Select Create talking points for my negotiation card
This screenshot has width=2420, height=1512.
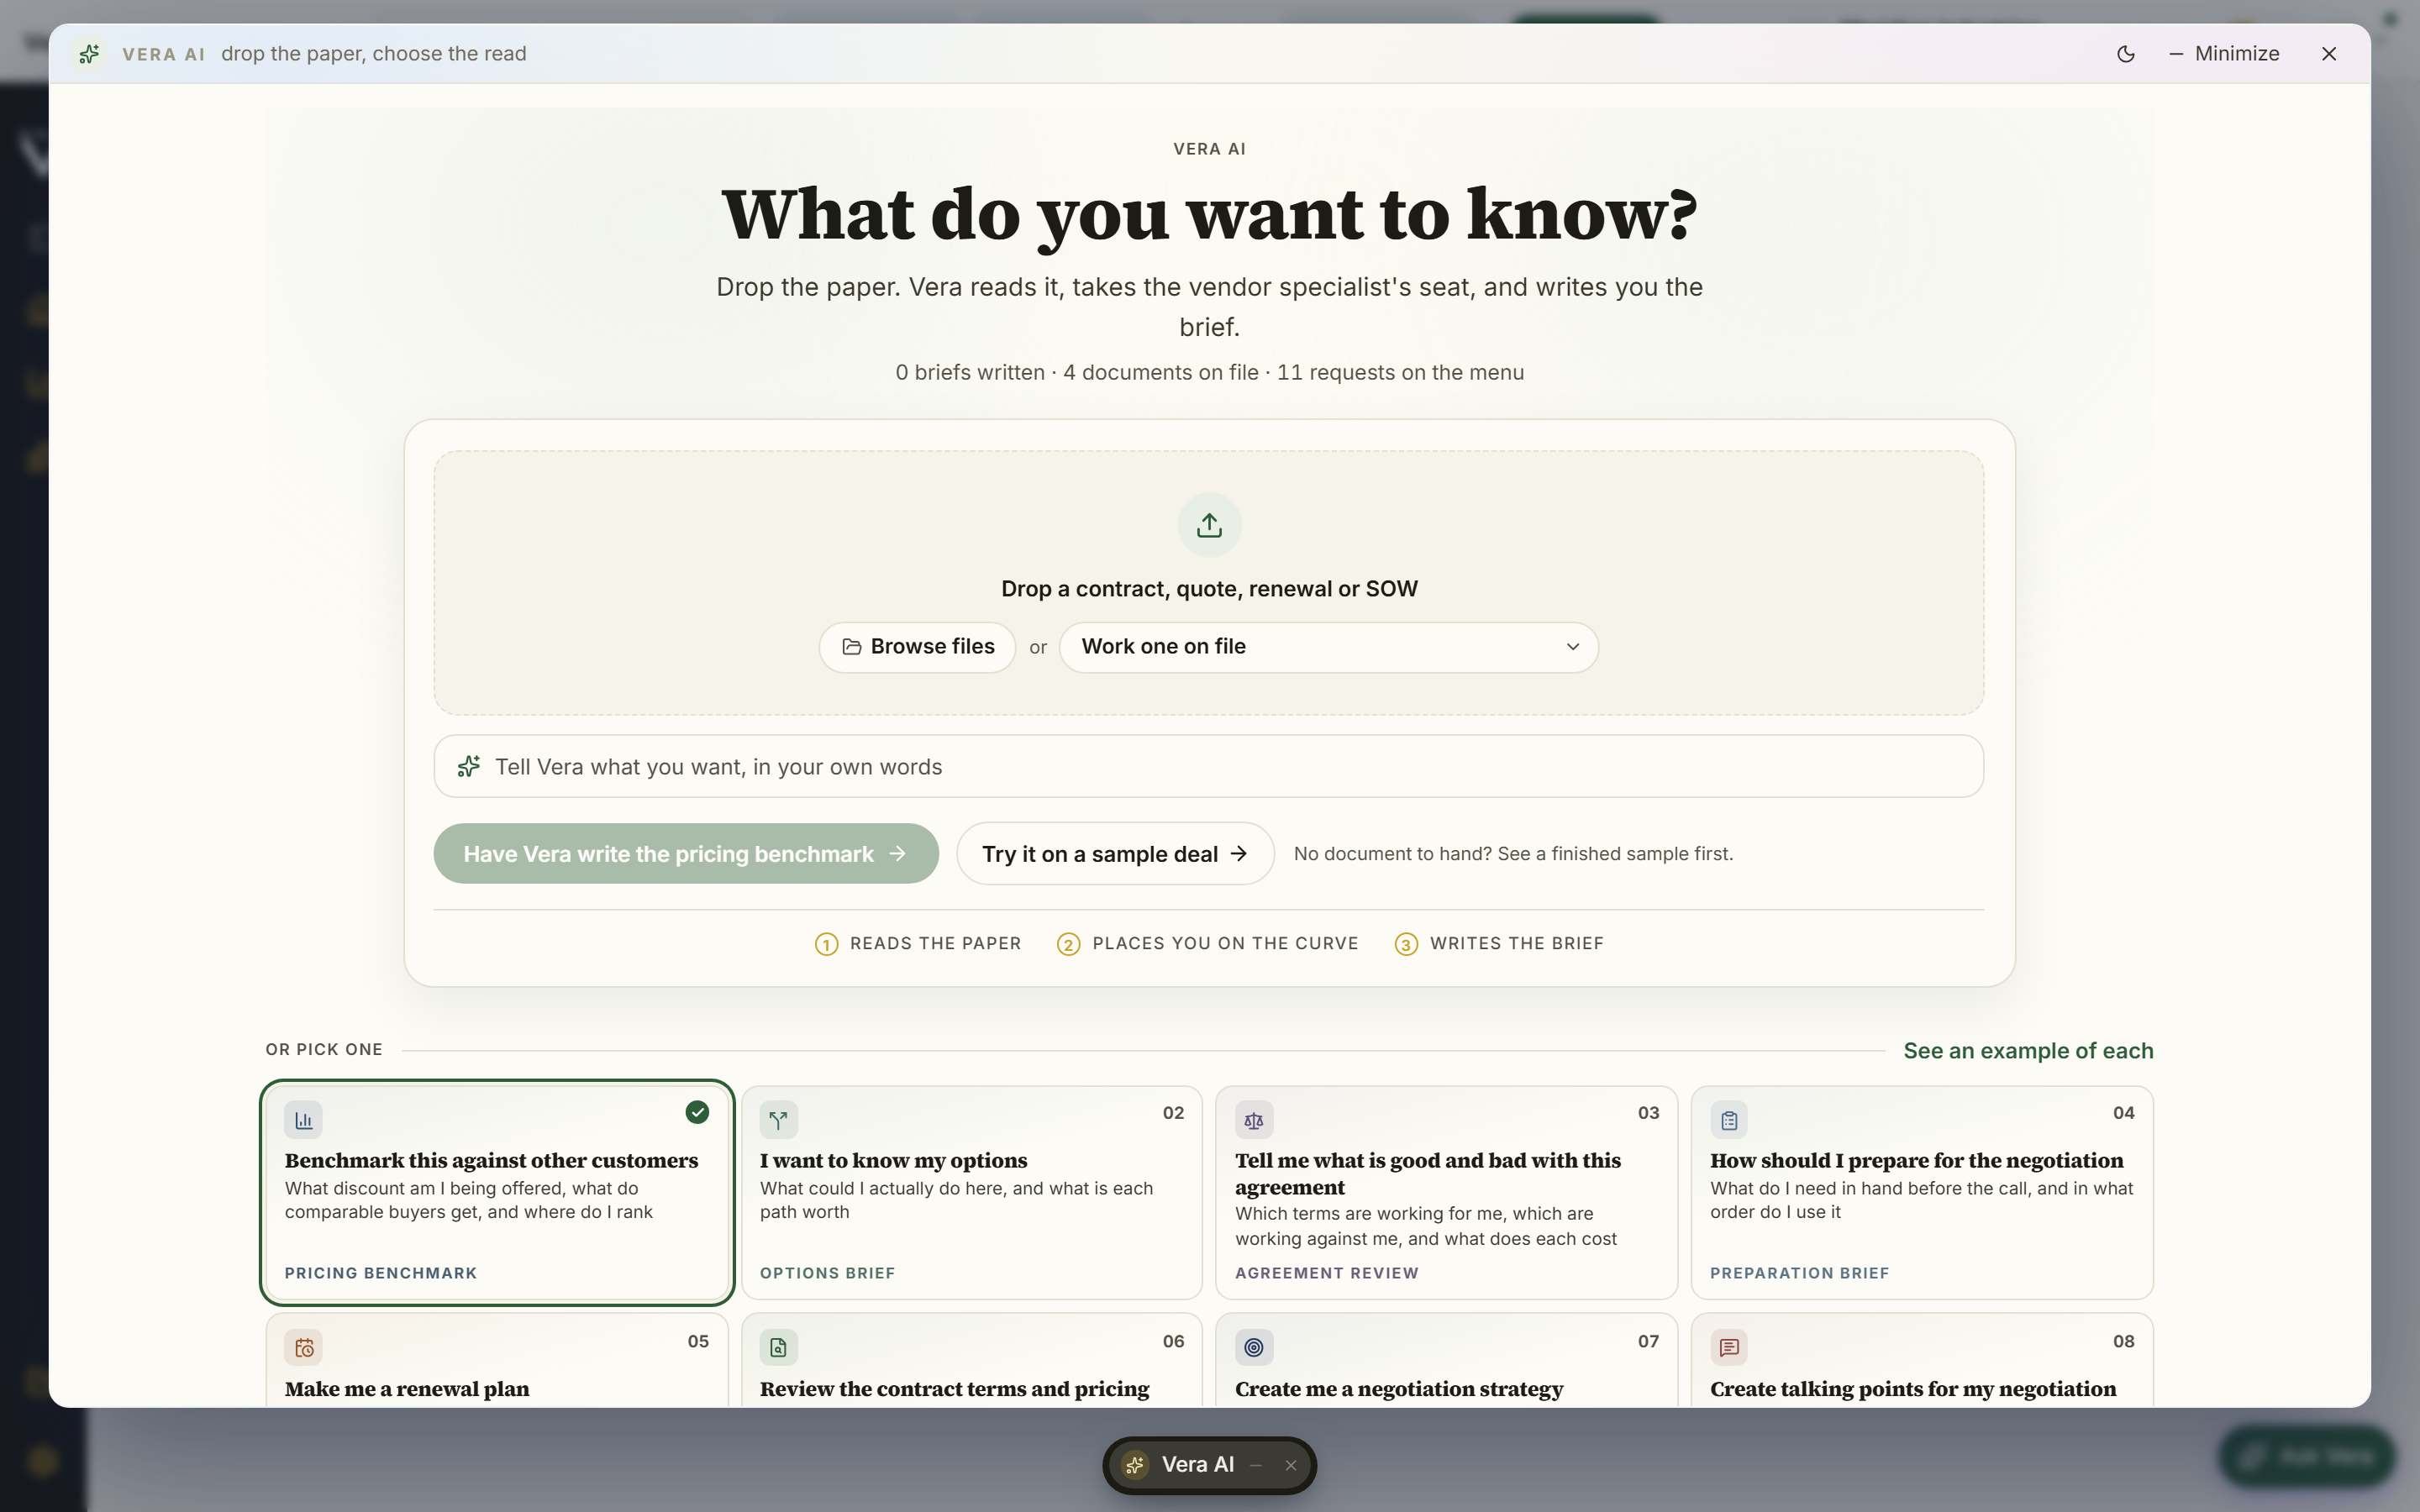[x=1921, y=1360]
